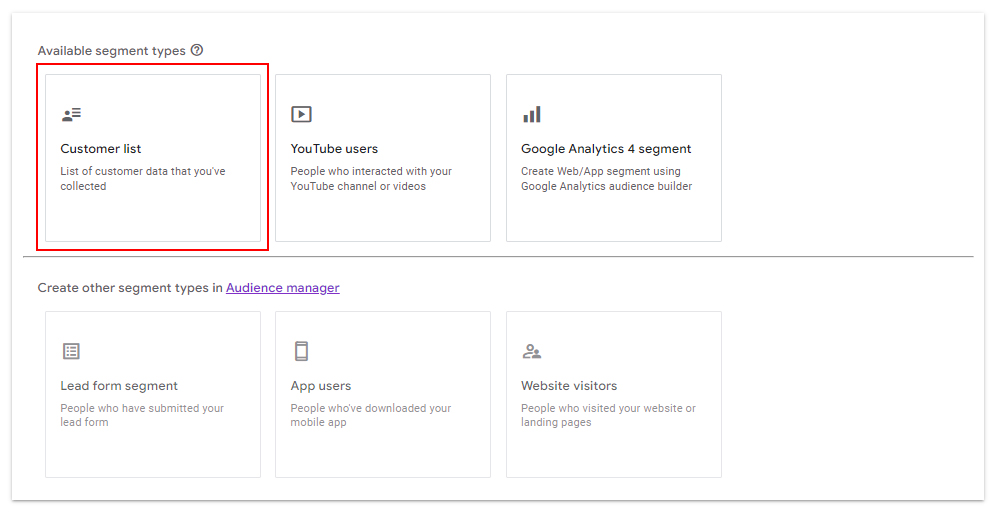Click the Website visitors people icon
The width and height of the screenshot is (1006, 525).
[x=532, y=351]
